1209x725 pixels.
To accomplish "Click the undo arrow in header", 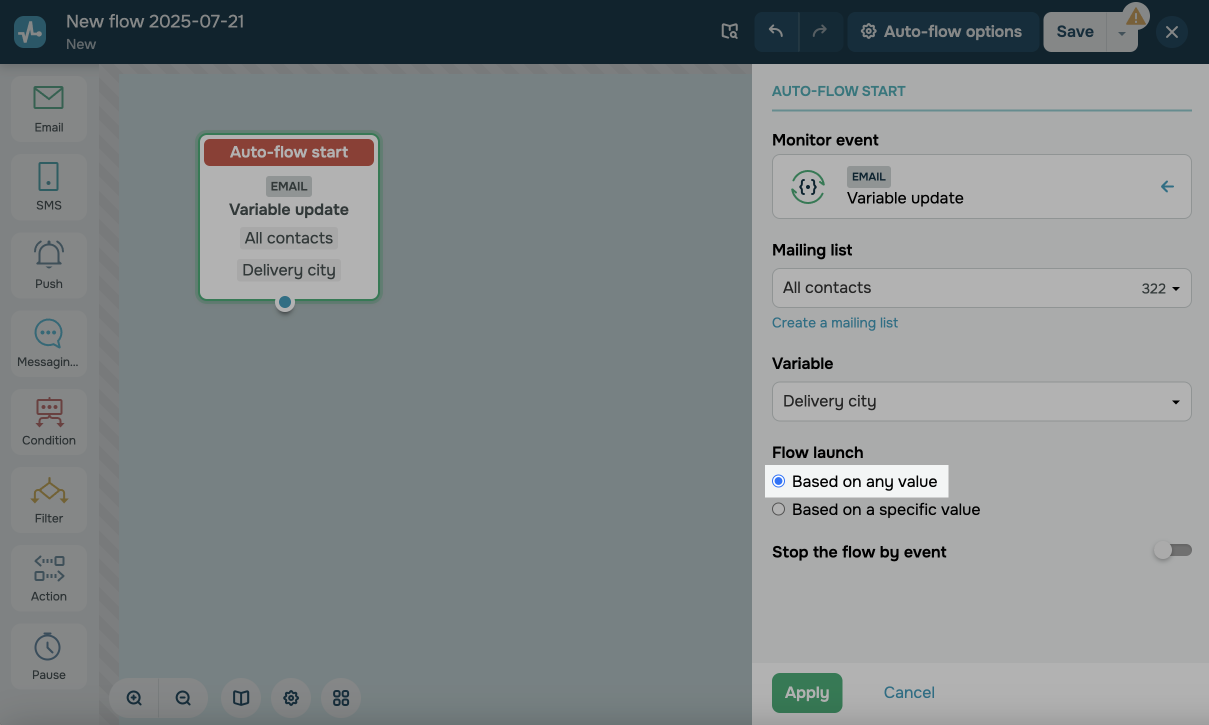I will tap(776, 32).
